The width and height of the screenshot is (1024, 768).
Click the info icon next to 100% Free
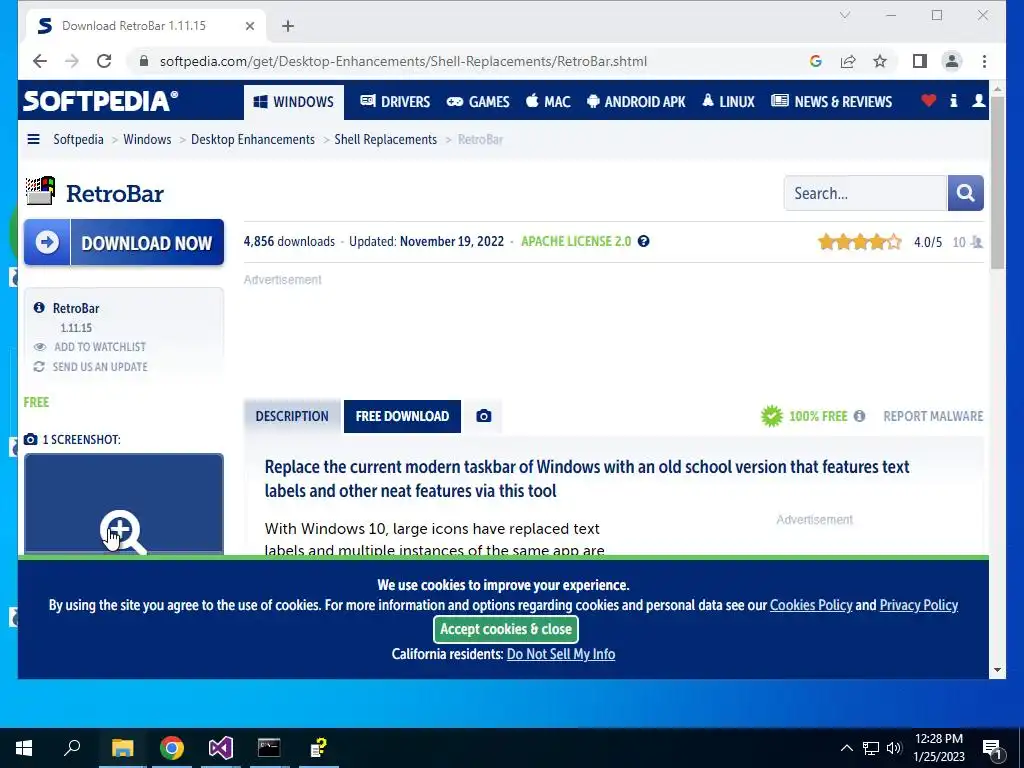coord(859,416)
